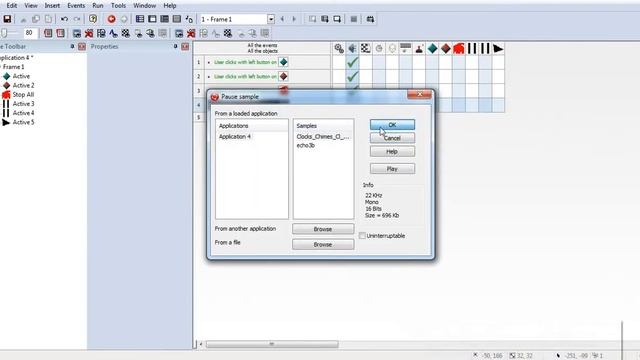This screenshot has width=640, height=360.
Task: Click the black play arrow Active 5 column
Action: coord(498,49)
